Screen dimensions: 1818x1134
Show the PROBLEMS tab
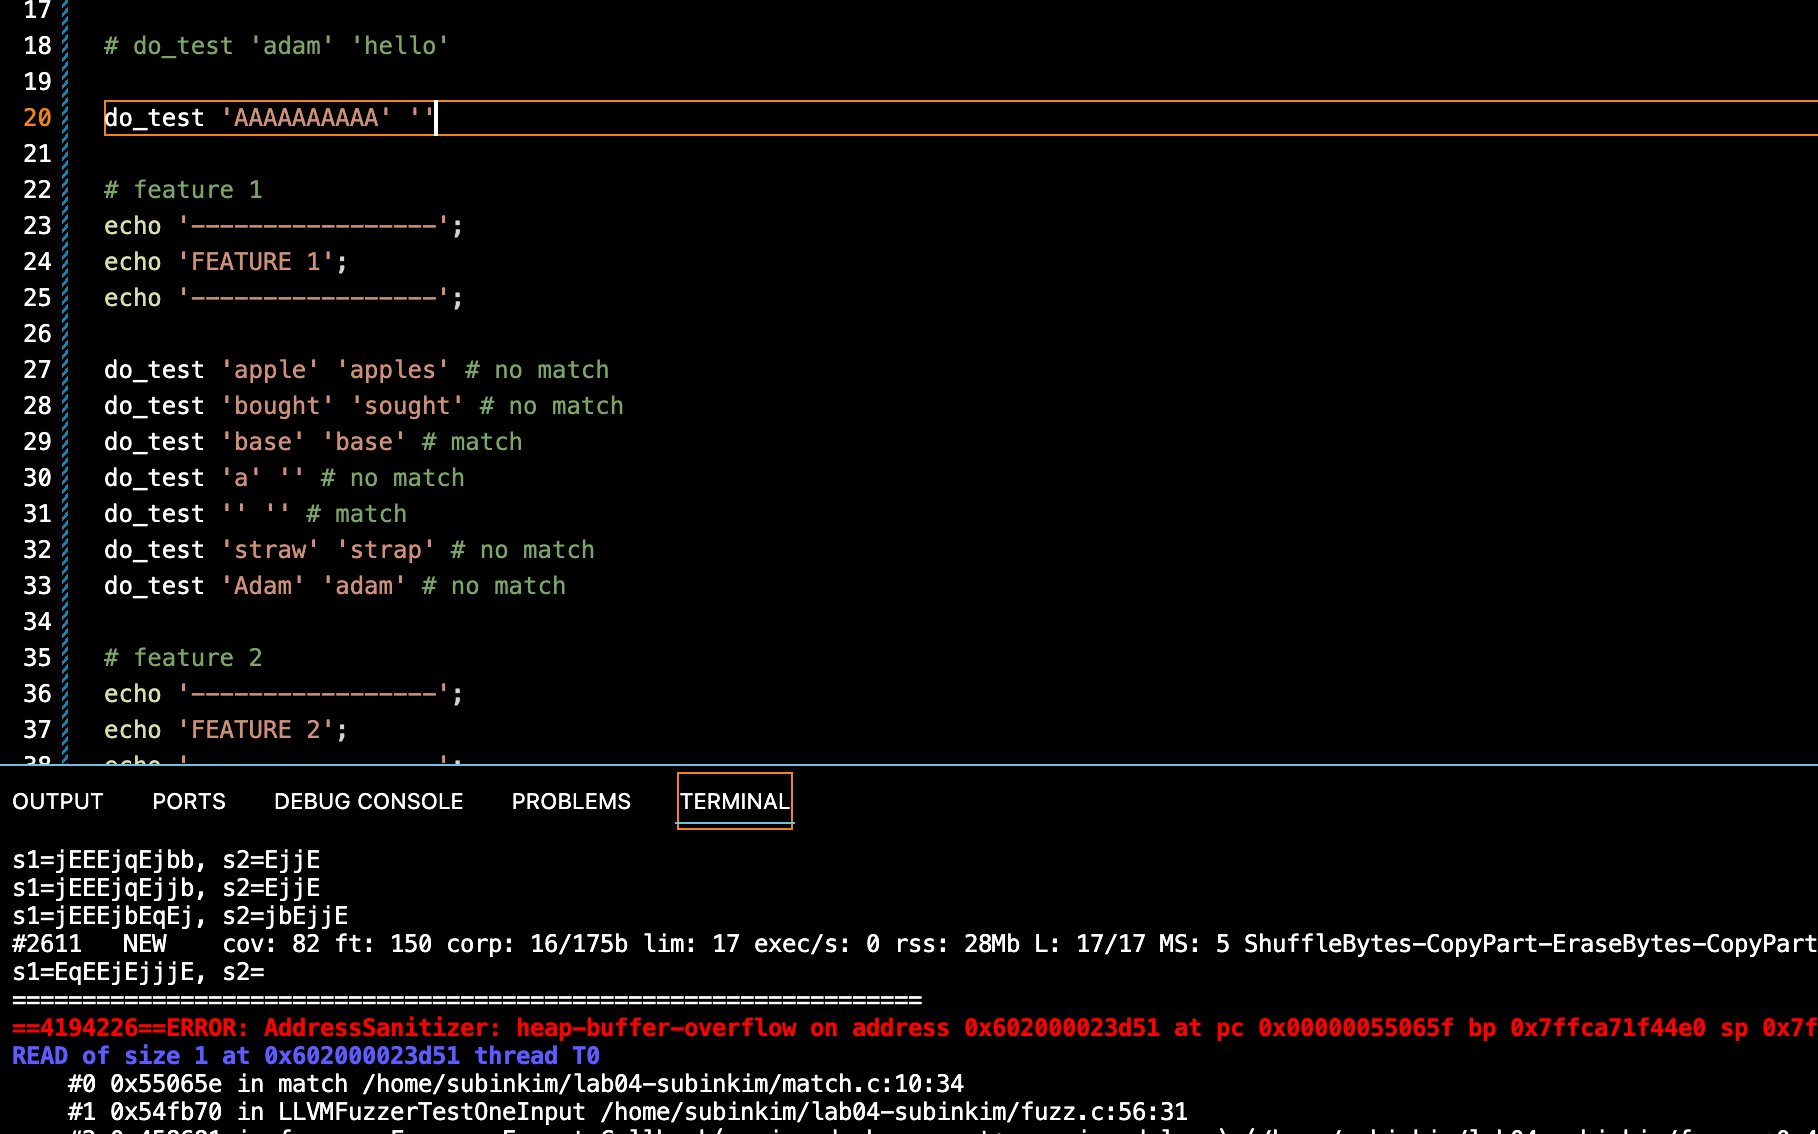click(x=571, y=801)
